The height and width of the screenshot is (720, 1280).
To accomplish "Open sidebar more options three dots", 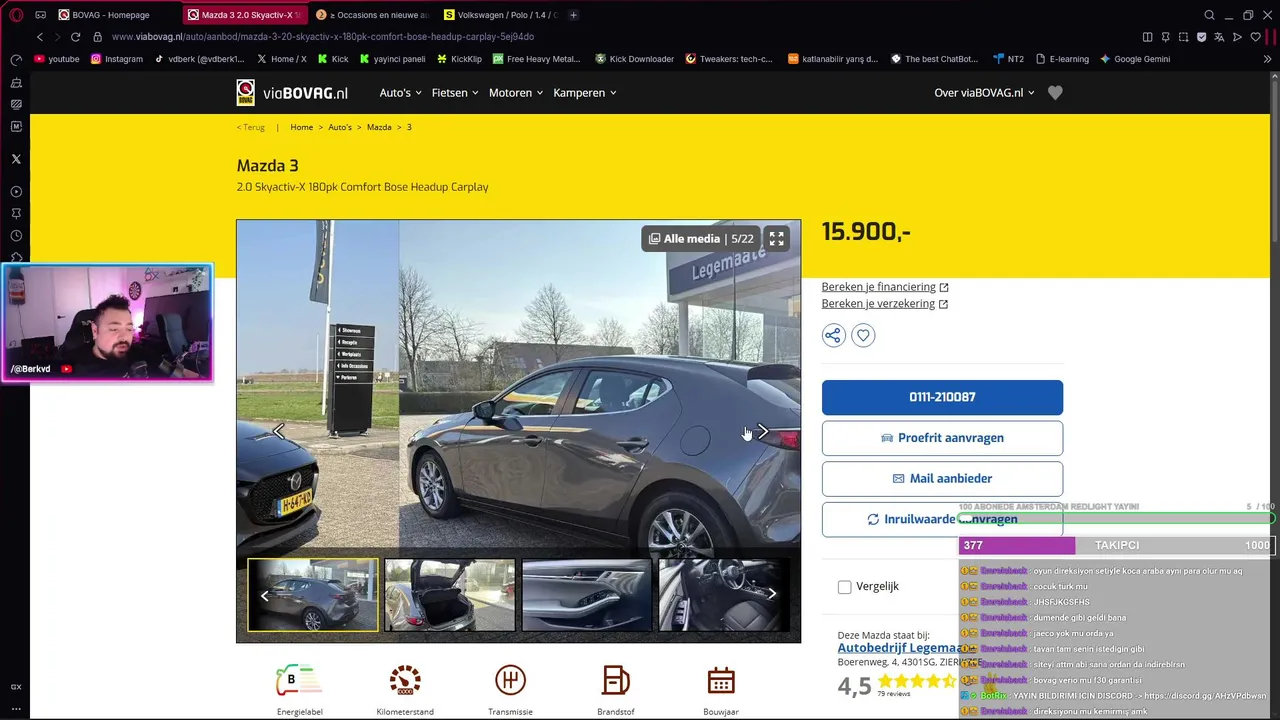I will 16,708.
